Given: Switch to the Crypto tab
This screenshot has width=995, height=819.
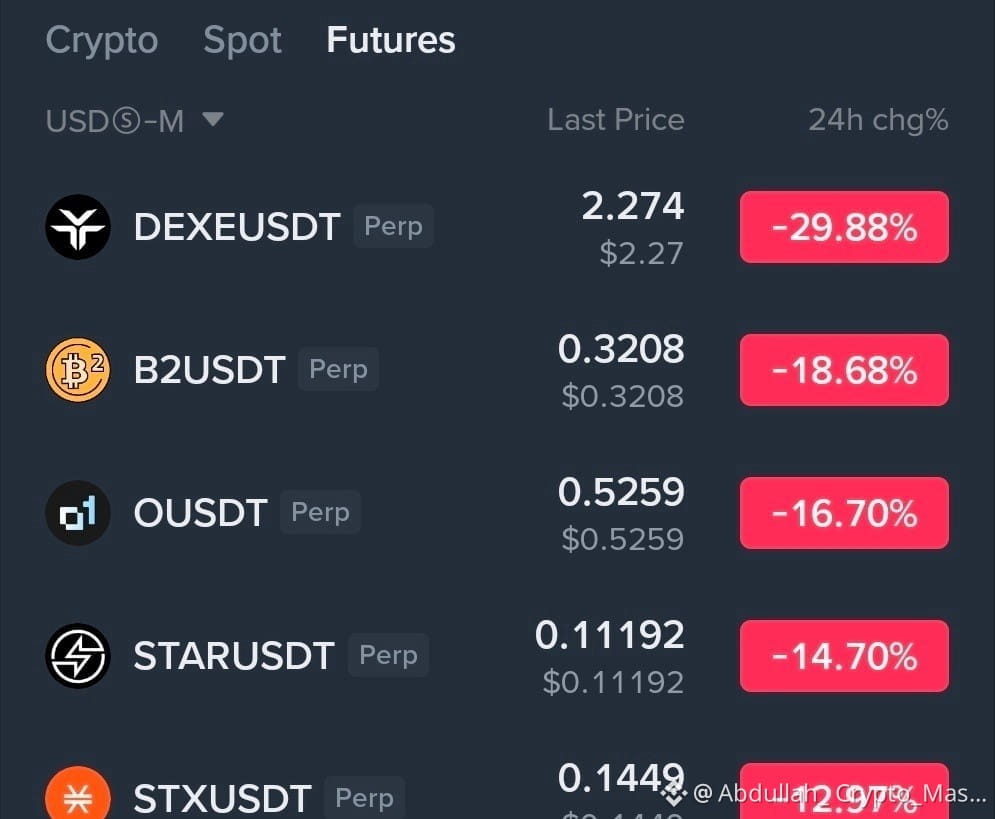Looking at the screenshot, I should [102, 40].
